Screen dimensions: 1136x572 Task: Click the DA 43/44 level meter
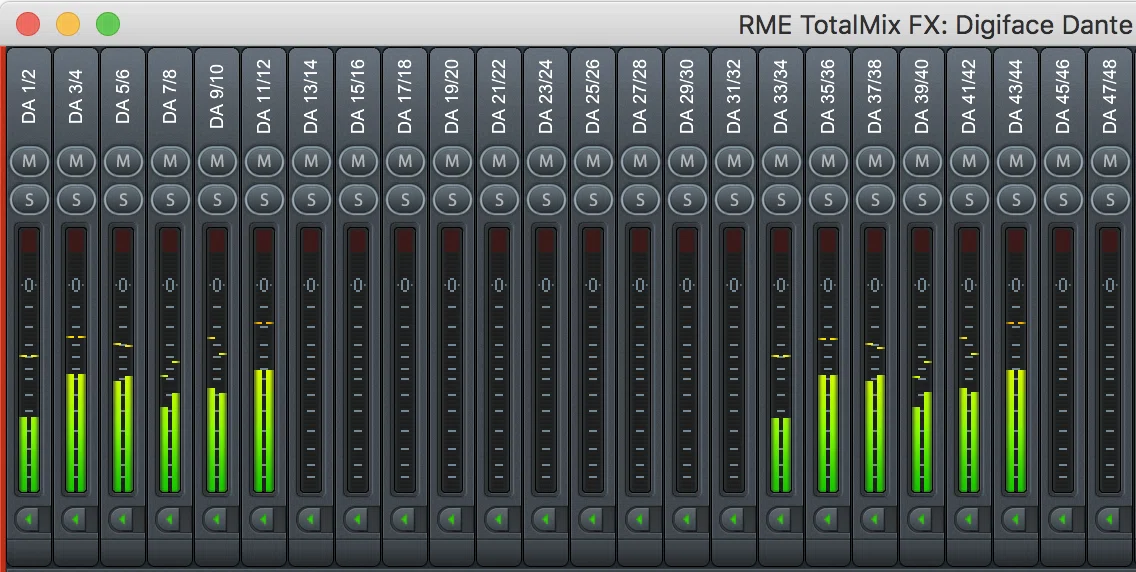tap(1016, 360)
